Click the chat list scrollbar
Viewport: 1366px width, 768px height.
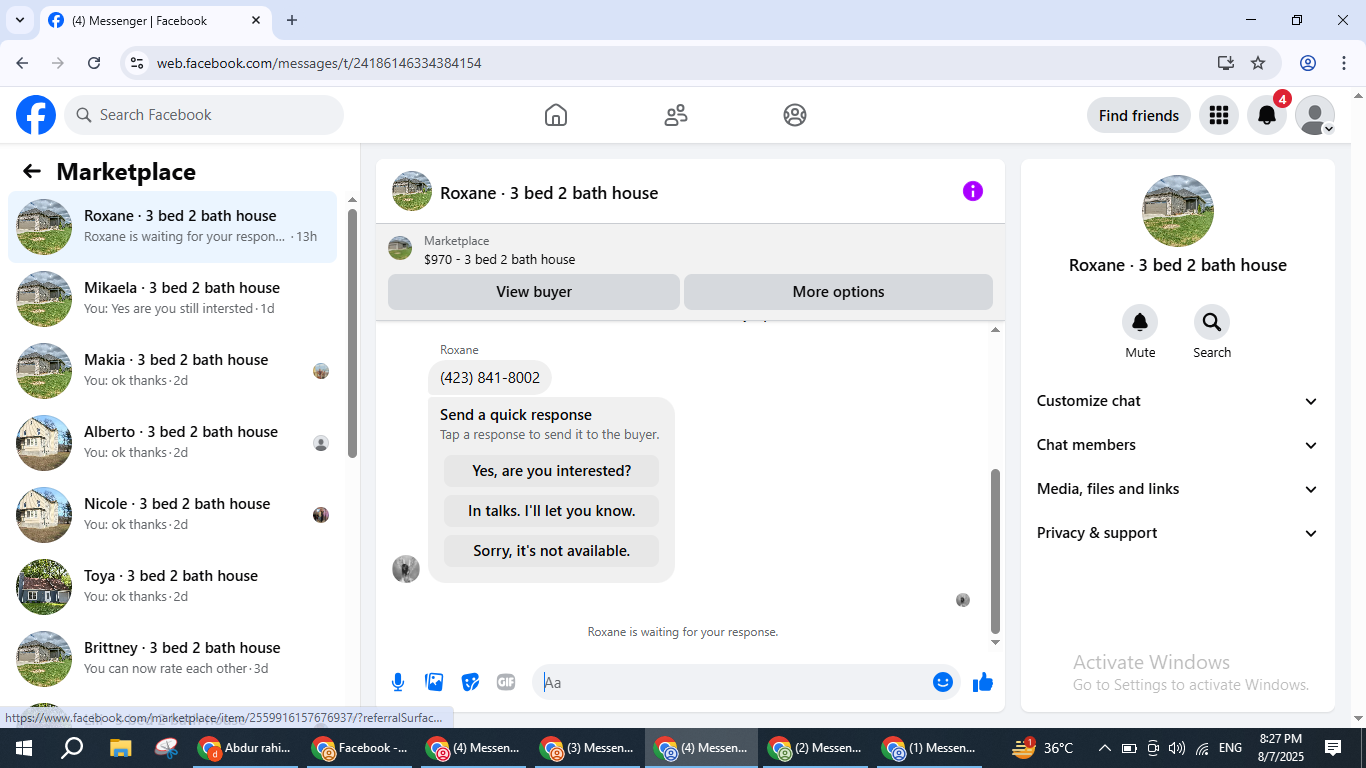click(352, 333)
